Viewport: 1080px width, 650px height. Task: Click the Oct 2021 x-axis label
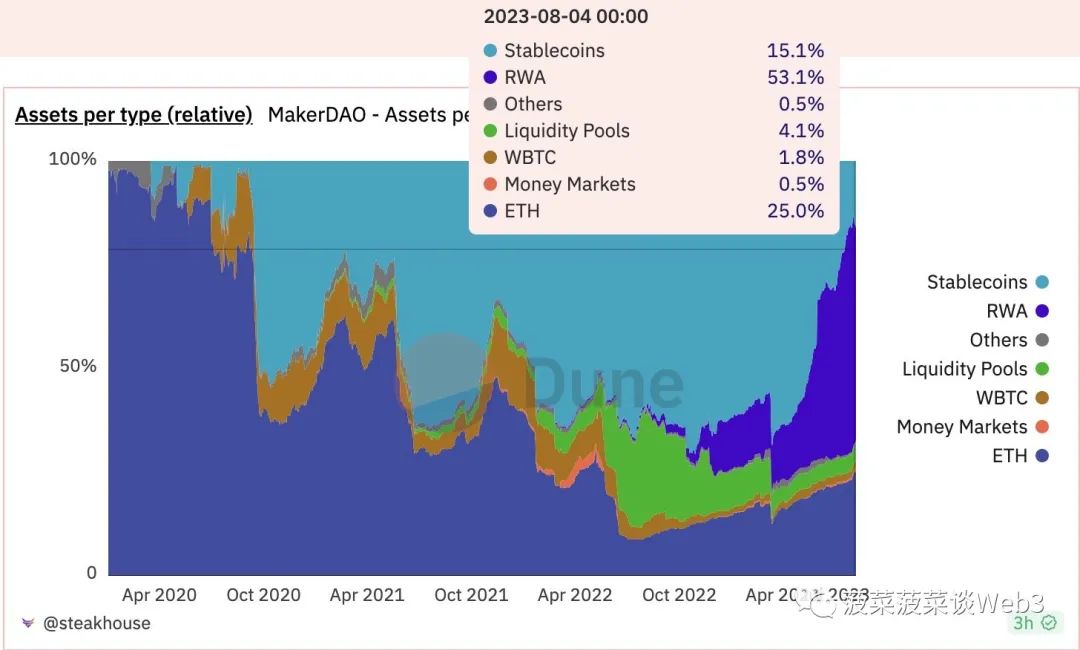point(470,596)
